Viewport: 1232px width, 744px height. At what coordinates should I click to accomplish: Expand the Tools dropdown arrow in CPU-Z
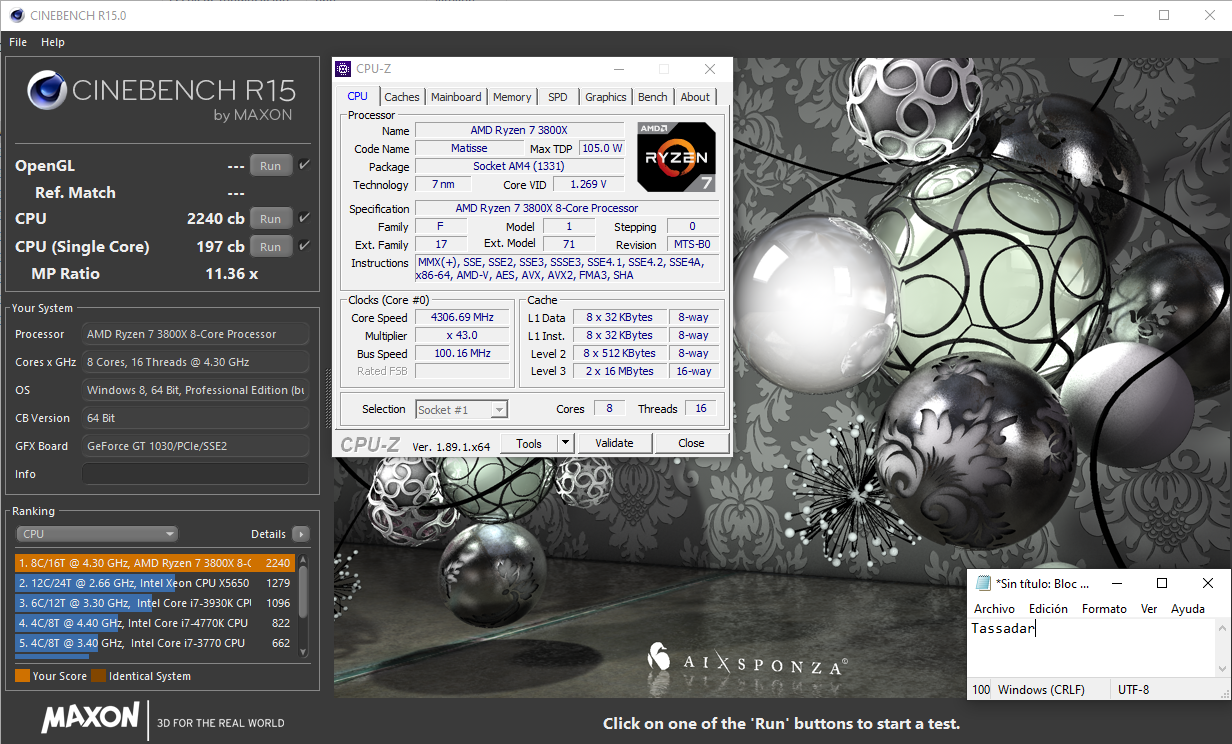pos(565,443)
